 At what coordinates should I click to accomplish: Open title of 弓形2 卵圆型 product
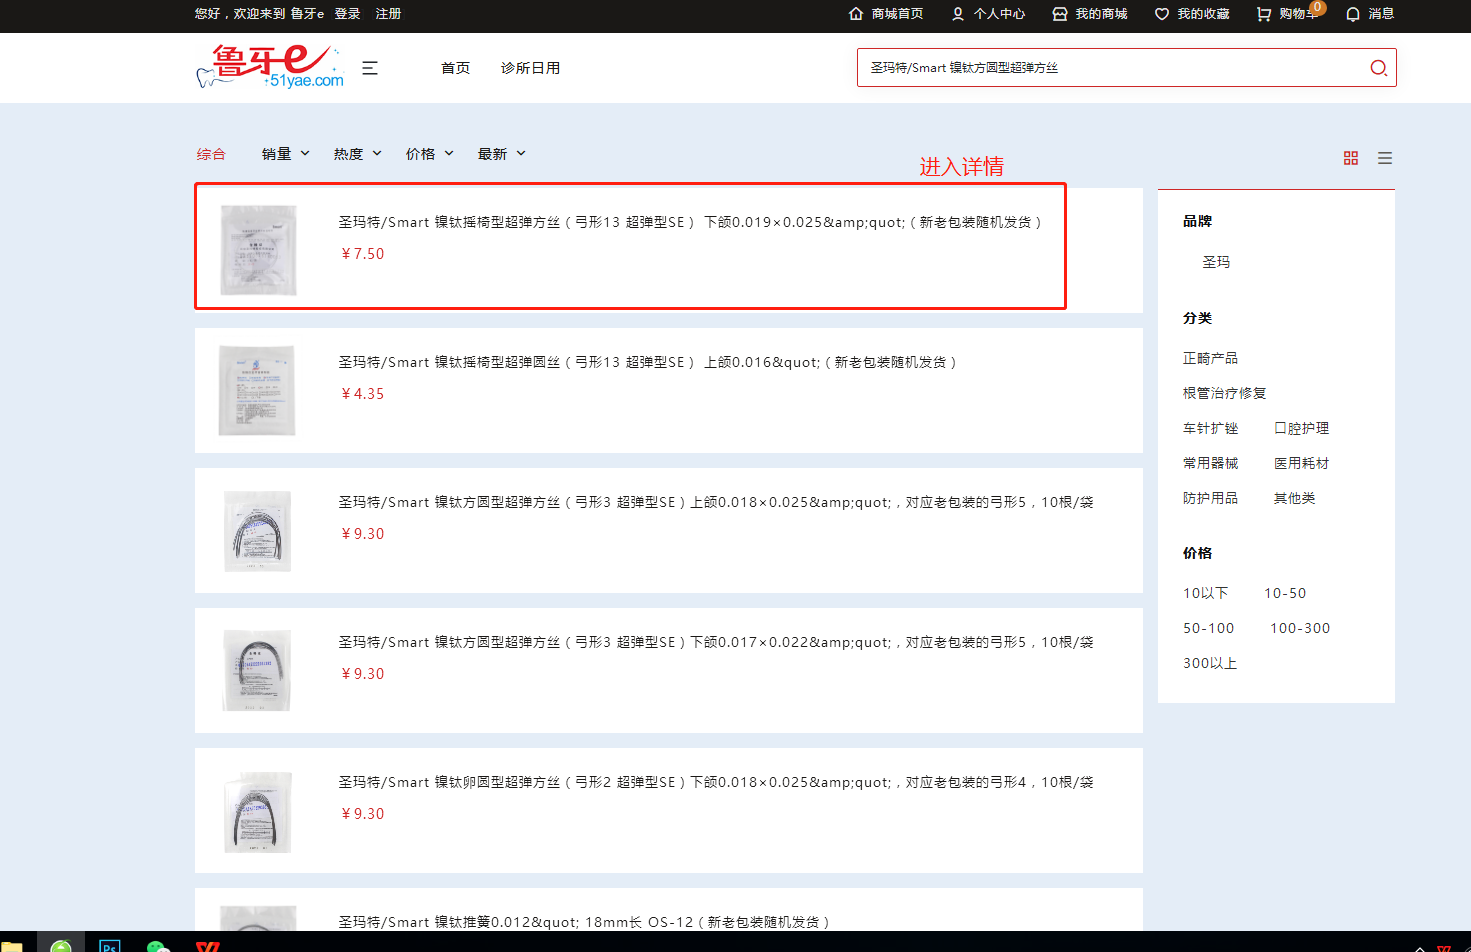(716, 782)
